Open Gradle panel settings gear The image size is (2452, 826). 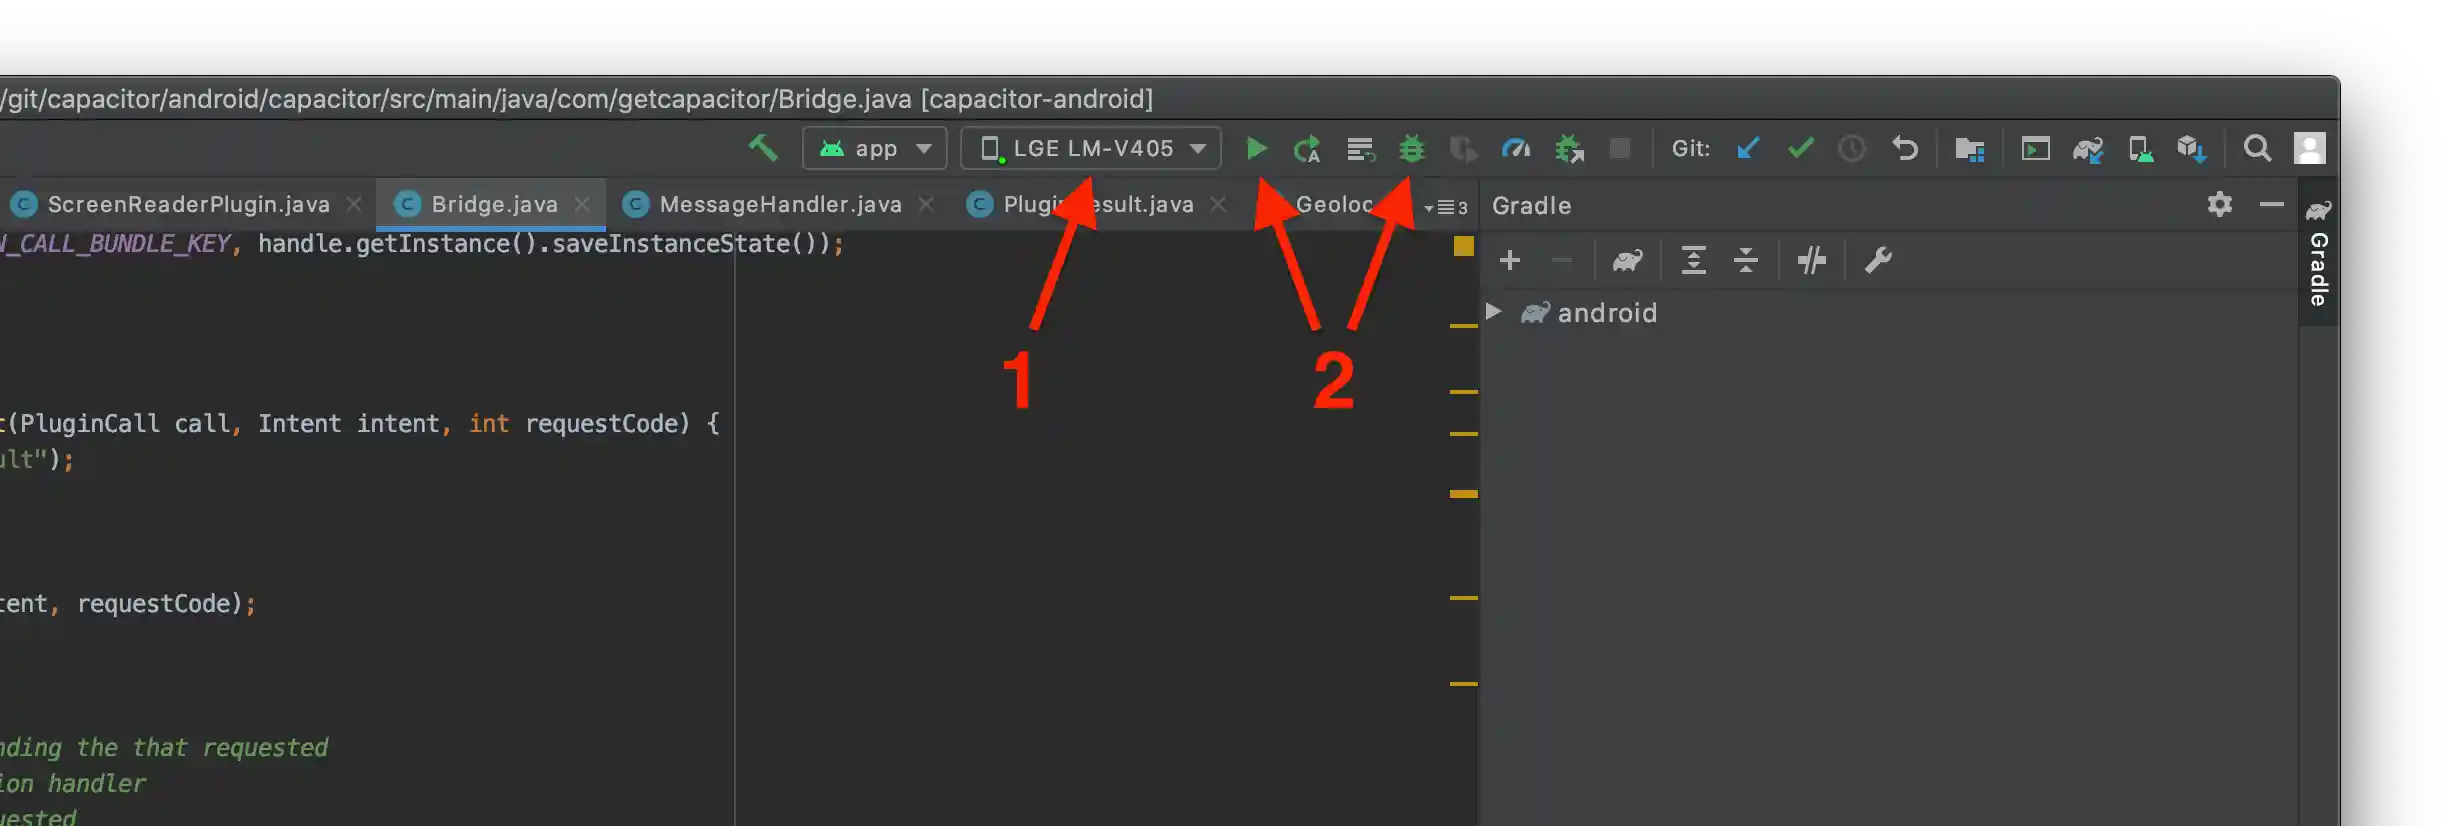(2220, 205)
